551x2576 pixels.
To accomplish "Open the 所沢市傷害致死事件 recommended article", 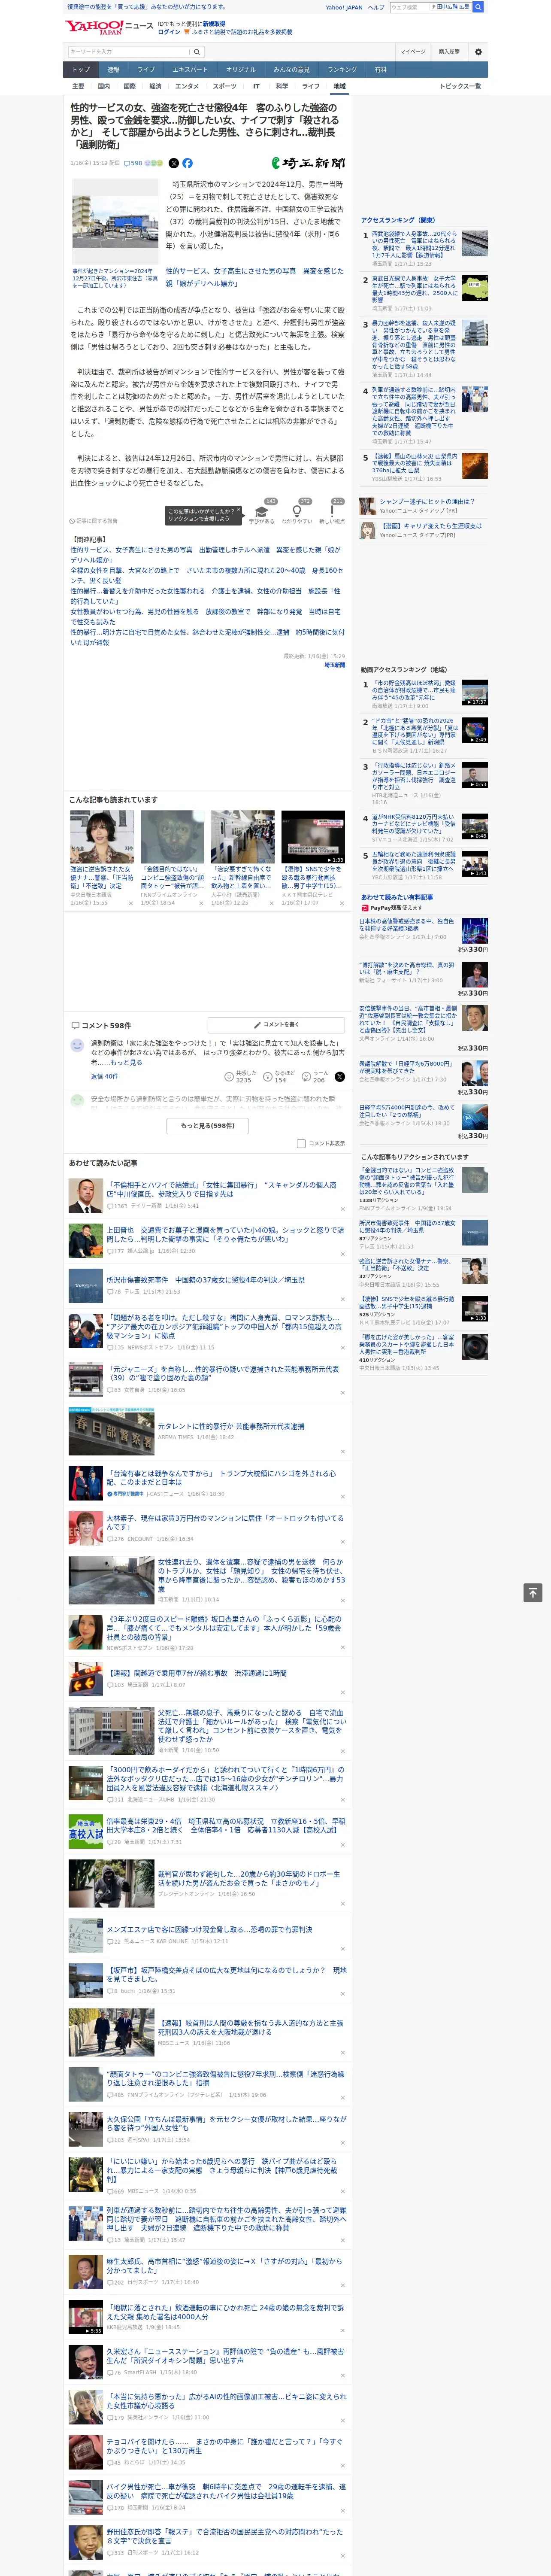I will tap(206, 1280).
